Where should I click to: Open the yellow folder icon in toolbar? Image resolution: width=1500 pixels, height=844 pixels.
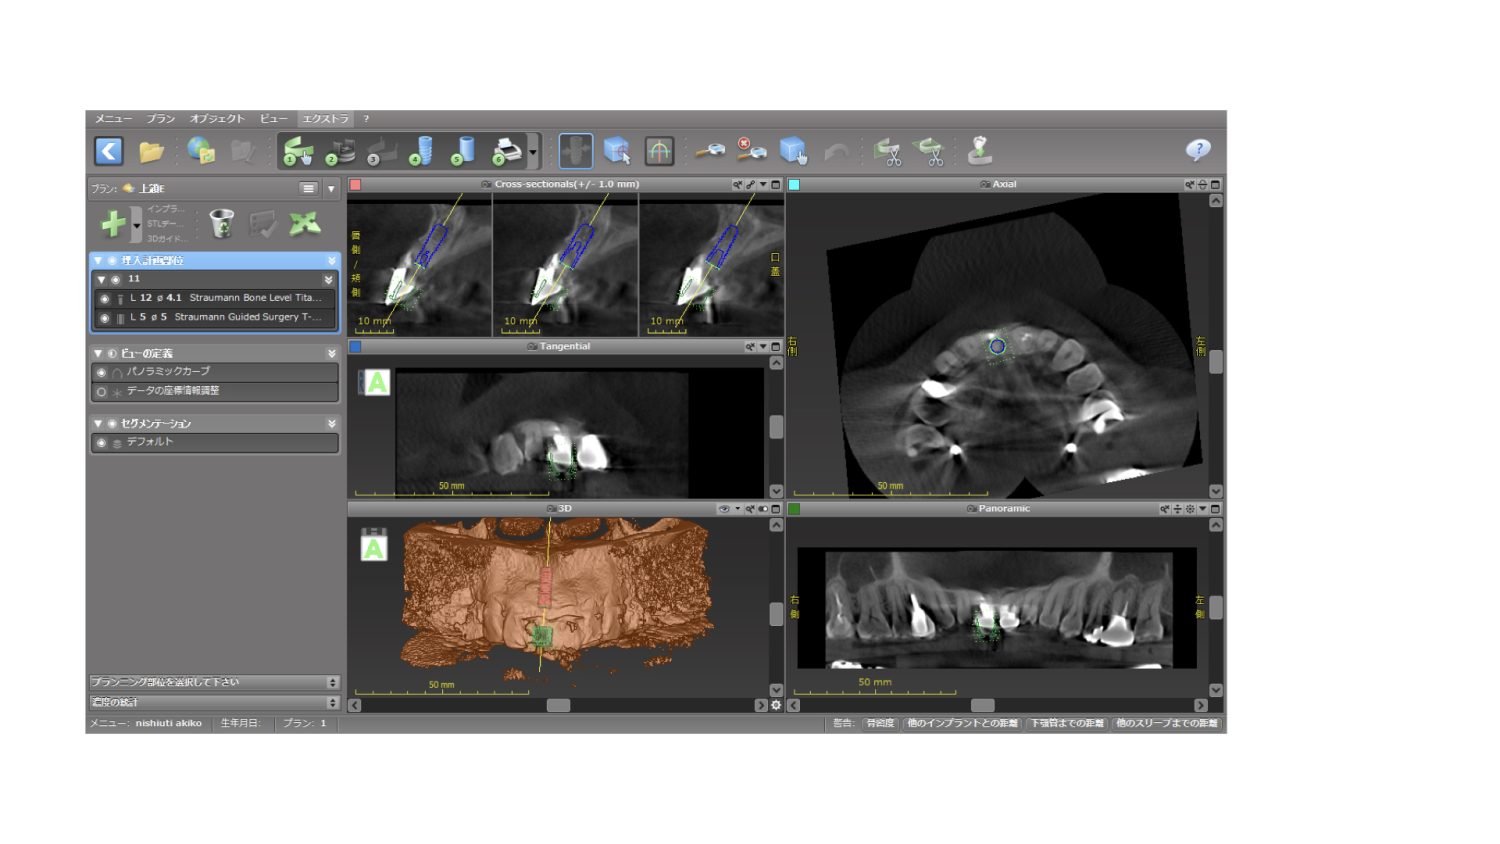point(151,152)
